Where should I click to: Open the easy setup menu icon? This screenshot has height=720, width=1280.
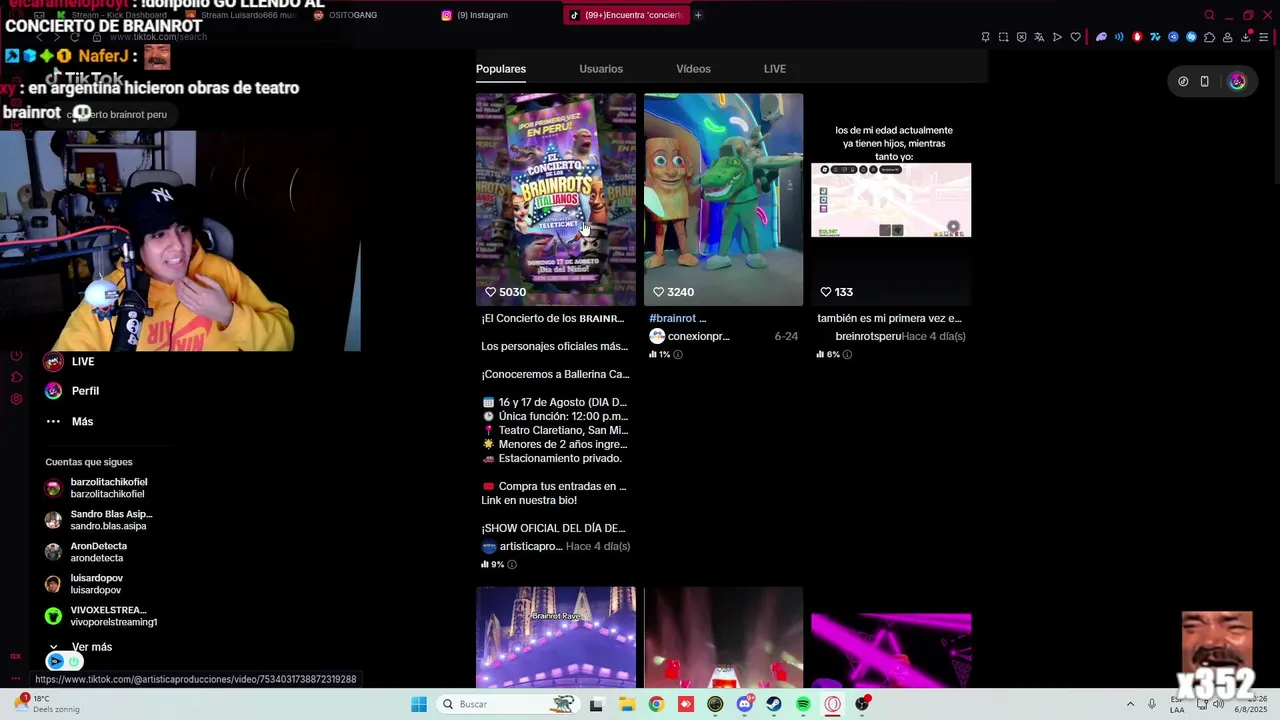tap(1264, 37)
